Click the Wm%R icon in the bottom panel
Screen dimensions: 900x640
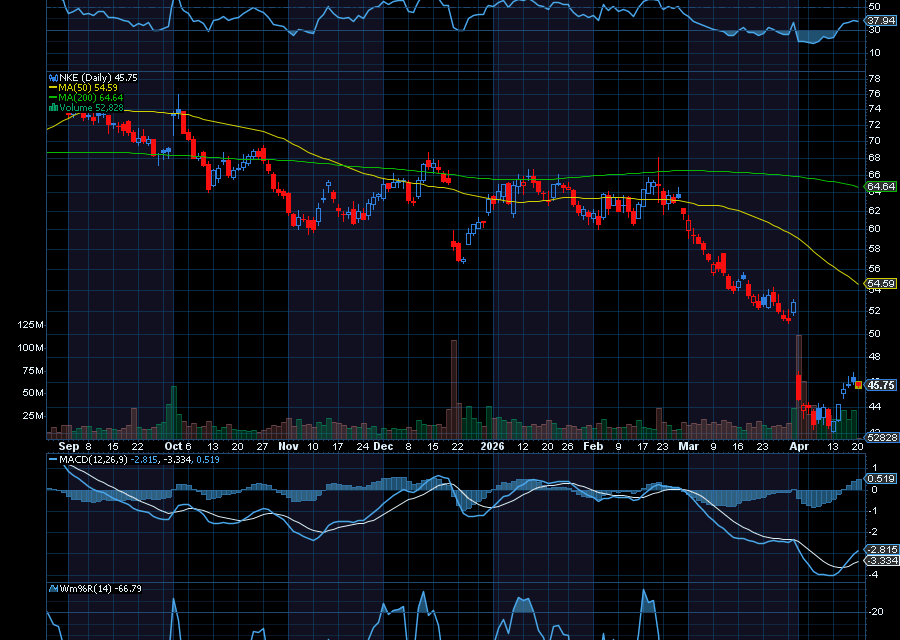point(53,590)
